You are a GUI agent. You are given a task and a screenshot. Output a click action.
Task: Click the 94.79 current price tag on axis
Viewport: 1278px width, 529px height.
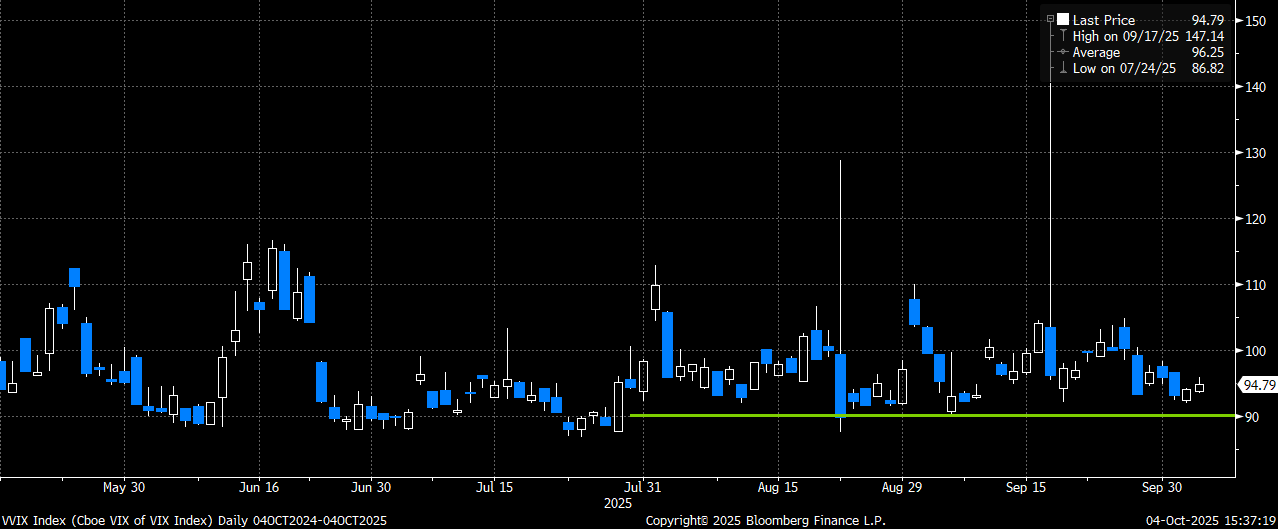pyautogui.click(x=1256, y=384)
